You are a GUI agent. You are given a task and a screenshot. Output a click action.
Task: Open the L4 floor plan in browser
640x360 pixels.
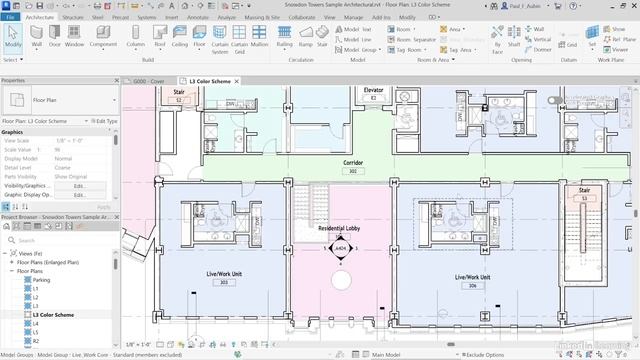36,324
